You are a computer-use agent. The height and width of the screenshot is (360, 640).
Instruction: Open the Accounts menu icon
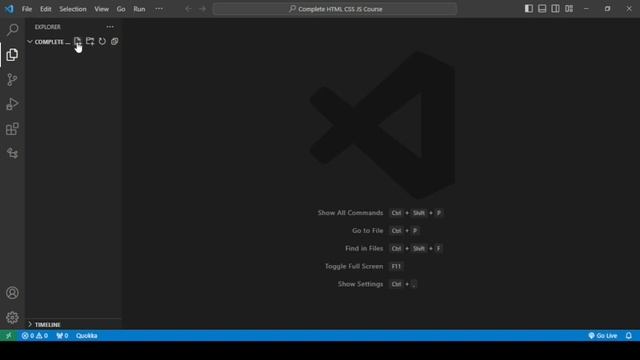pyautogui.click(x=12, y=293)
